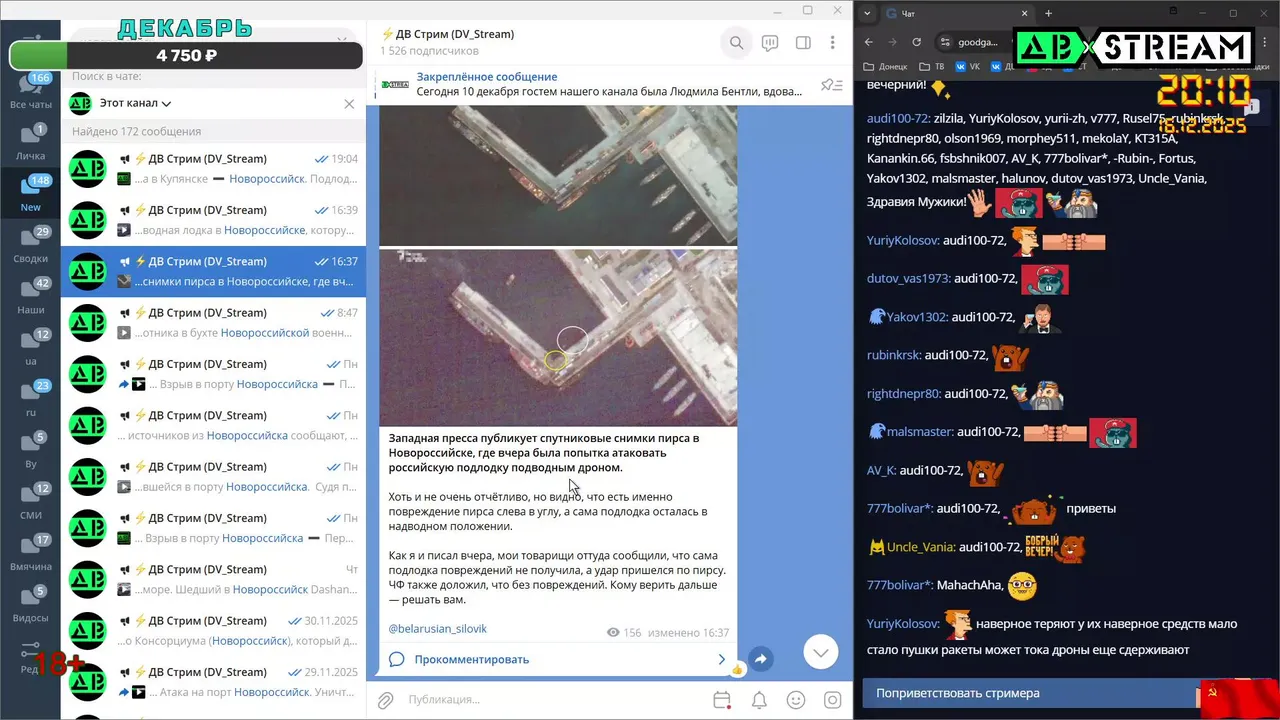Image resolution: width=1280 pixels, height=720 pixels.
Task: Open the 16:39 подводная лодка search result
Action: tap(213, 220)
